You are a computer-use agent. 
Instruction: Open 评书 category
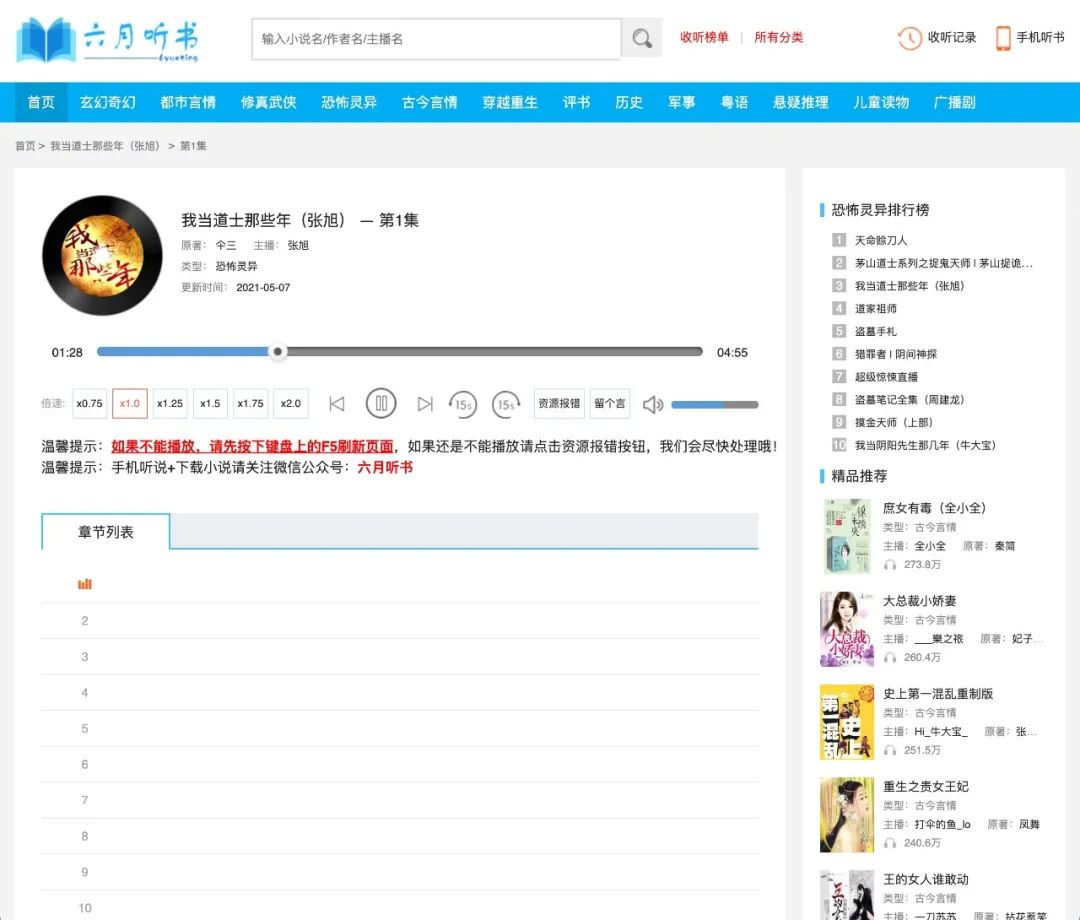coord(577,103)
